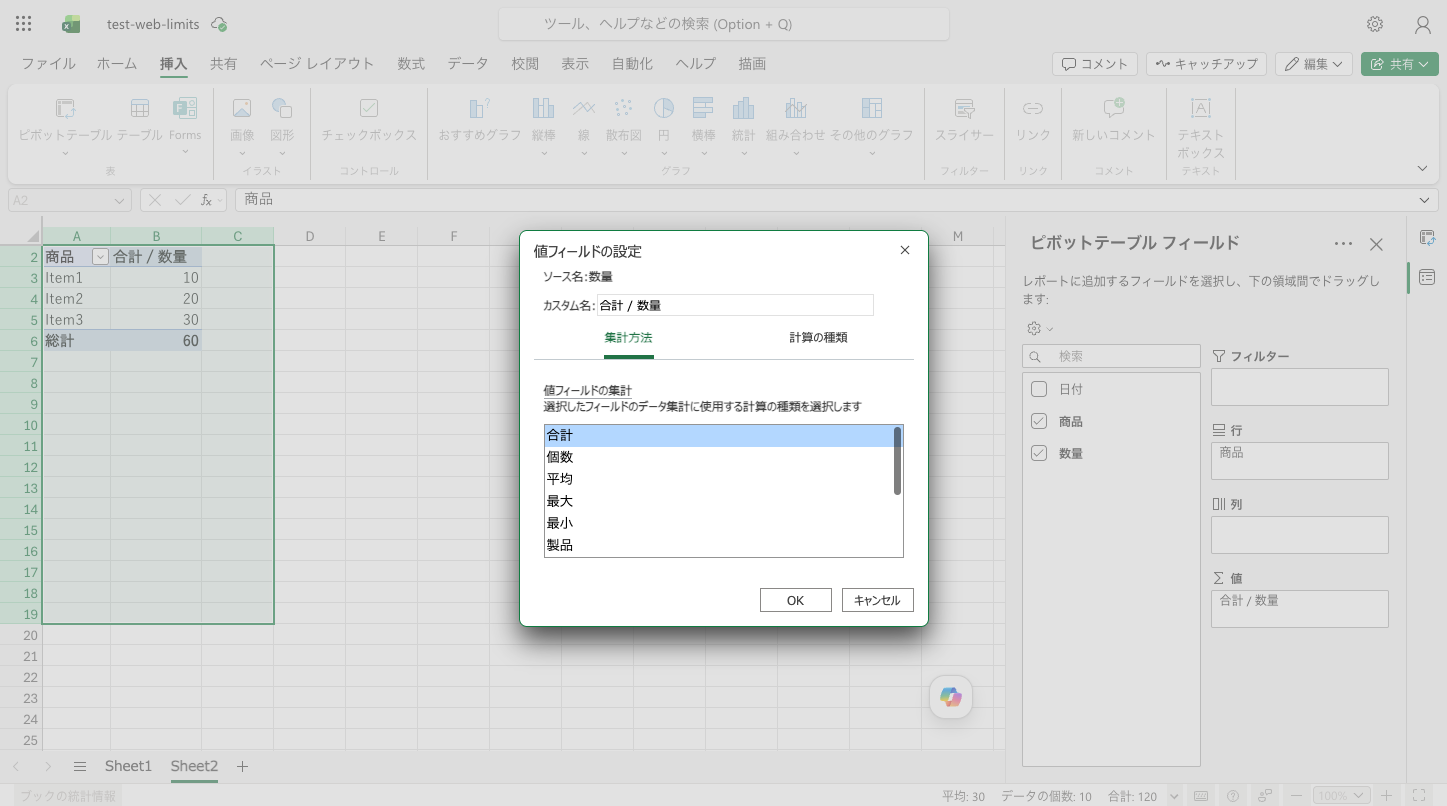Click the Excel file icon in title bar

[x=71, y=24]
